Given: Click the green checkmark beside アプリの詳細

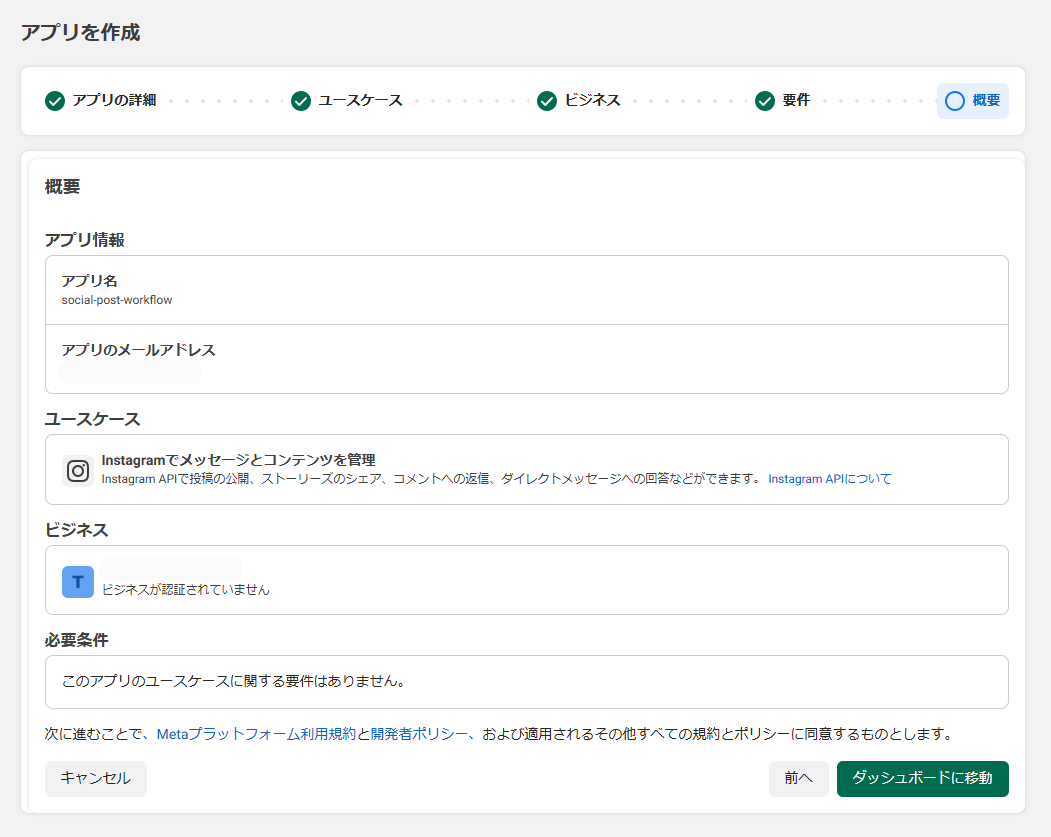Looking at the screenshot, I should point(55,101).
